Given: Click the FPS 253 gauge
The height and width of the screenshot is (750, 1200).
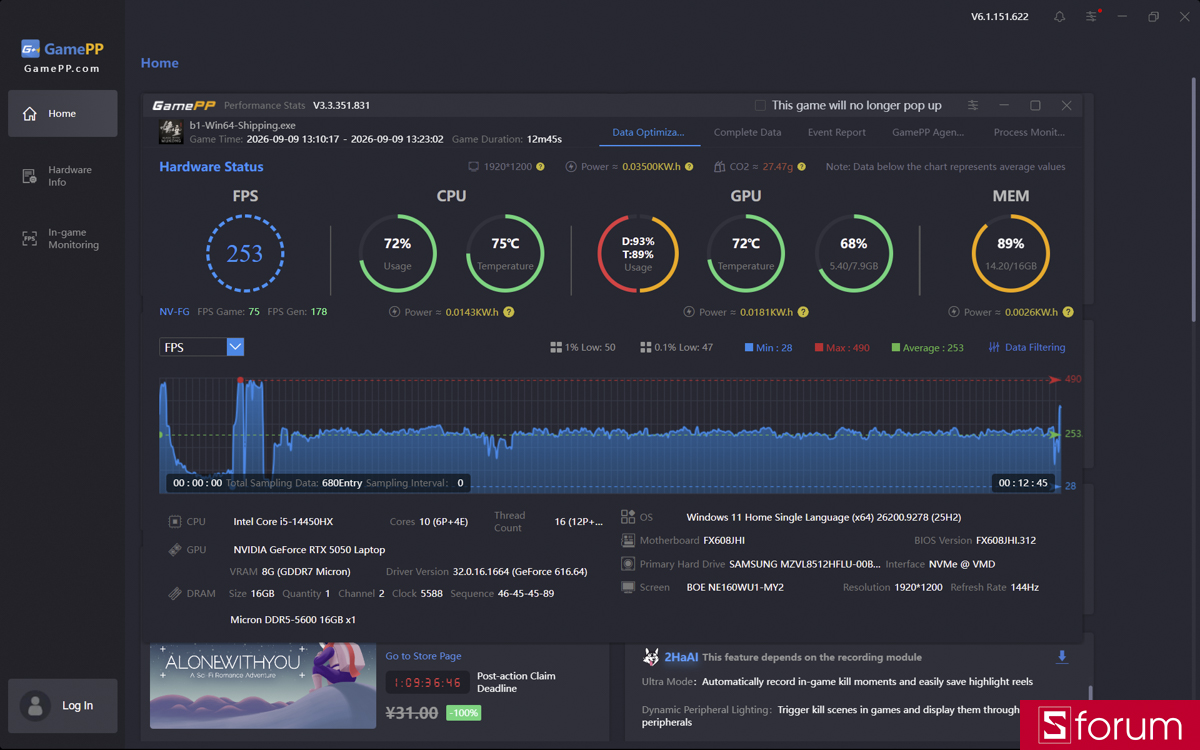Looking at the screenshot, I should click(245, 253).
